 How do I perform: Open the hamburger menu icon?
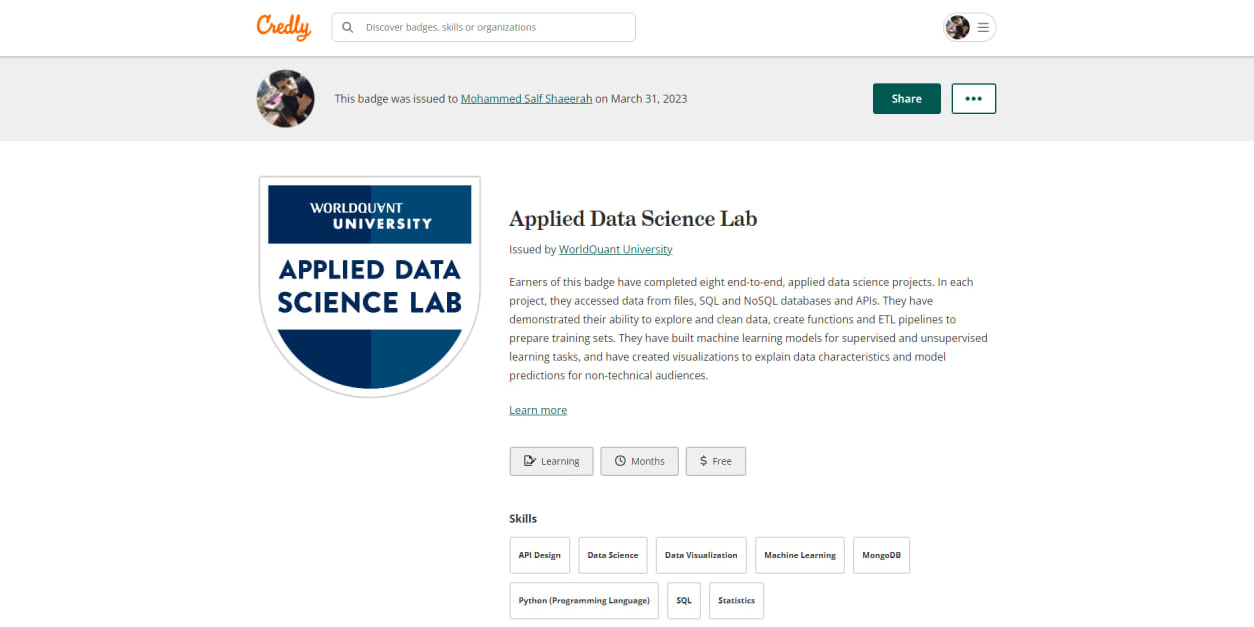[983, 28]
